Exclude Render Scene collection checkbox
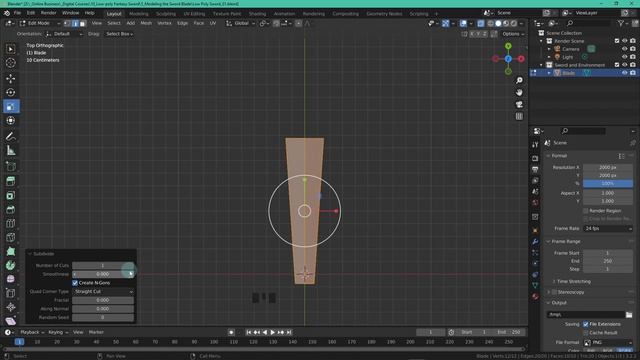Screen dimensions: 640x360 (617, 41)
